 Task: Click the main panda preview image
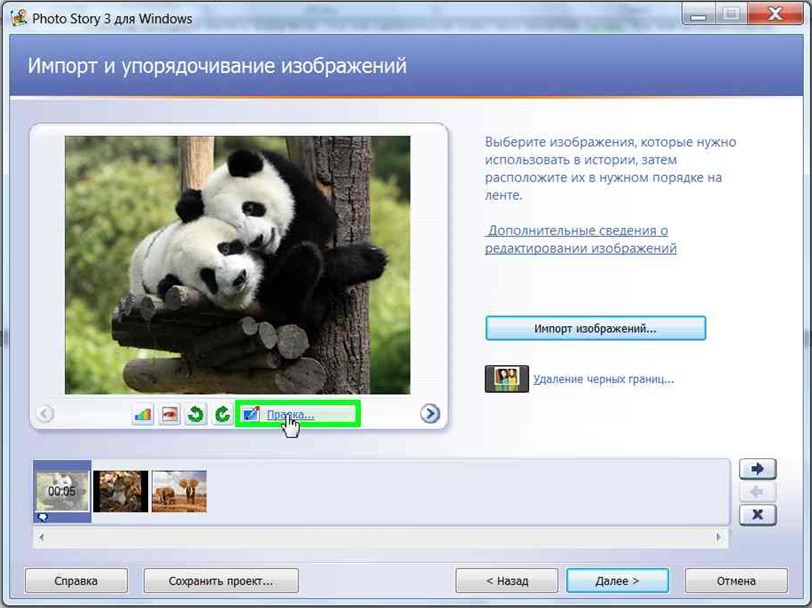[x=238, y=265]
